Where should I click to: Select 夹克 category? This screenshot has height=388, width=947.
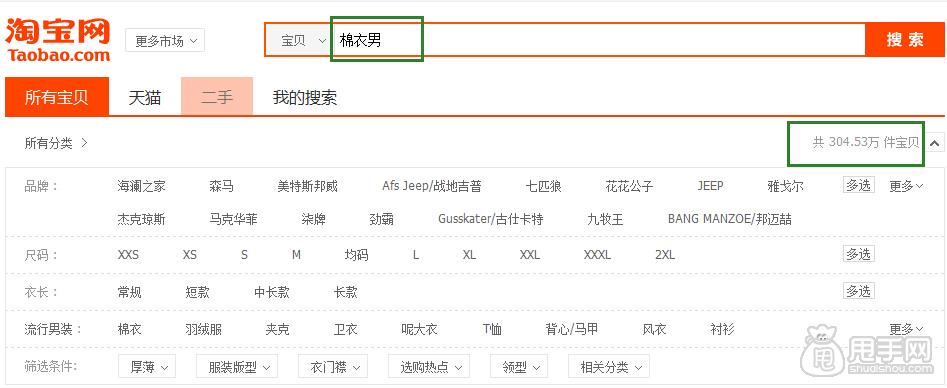277,329
